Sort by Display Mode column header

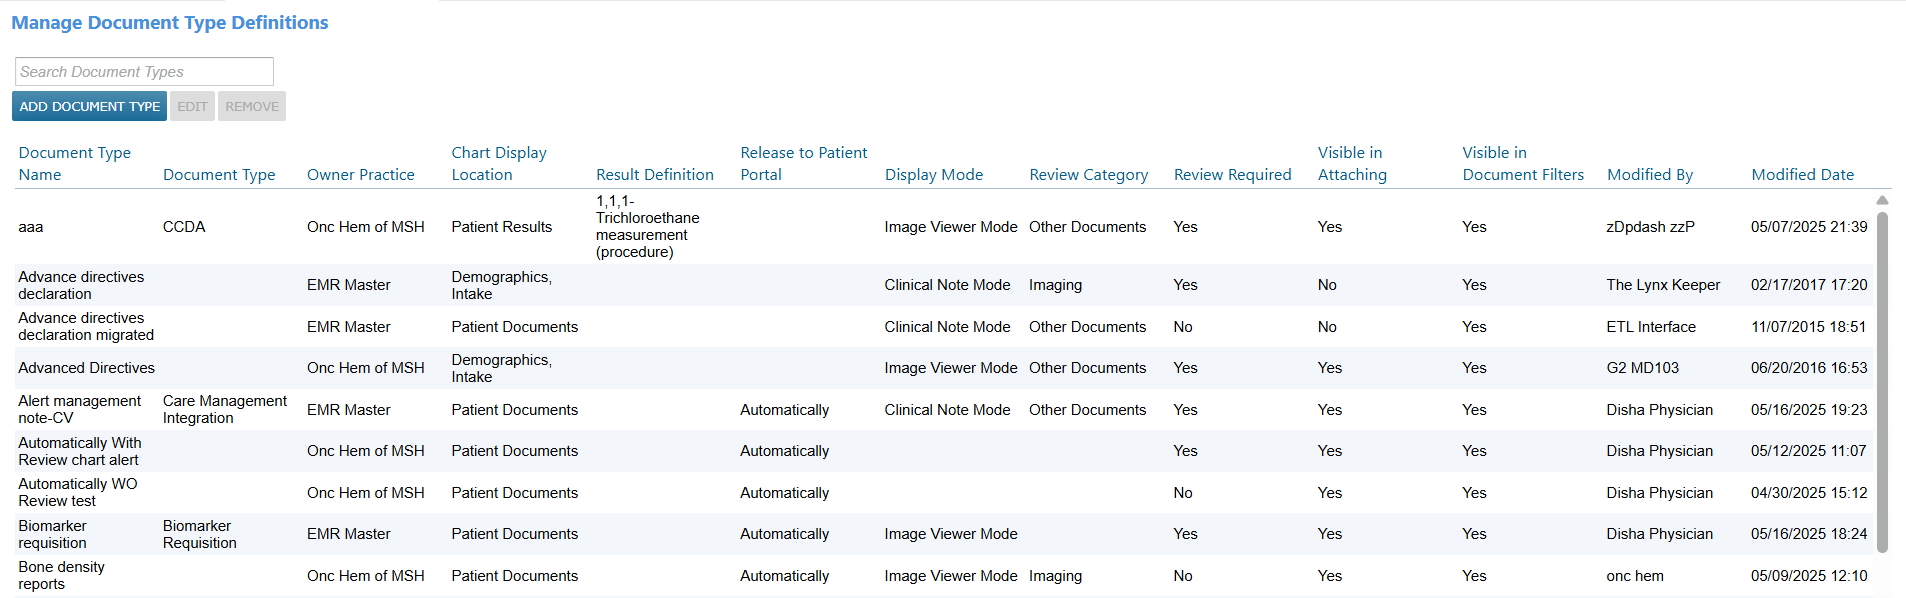(933, 174)
